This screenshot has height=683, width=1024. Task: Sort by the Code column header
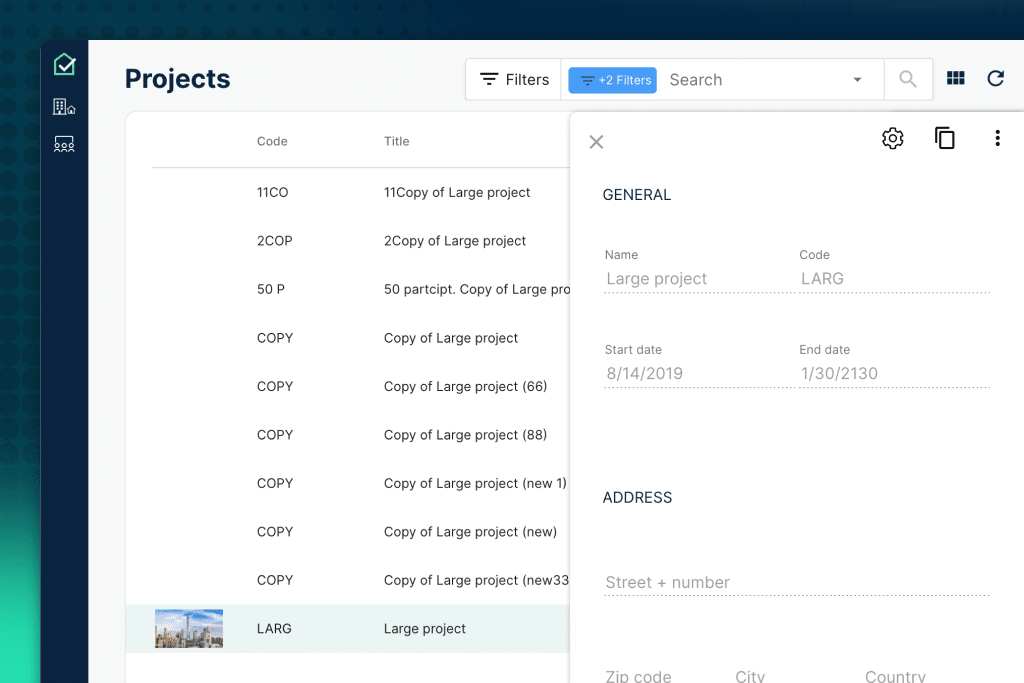[x=272, y=141]
